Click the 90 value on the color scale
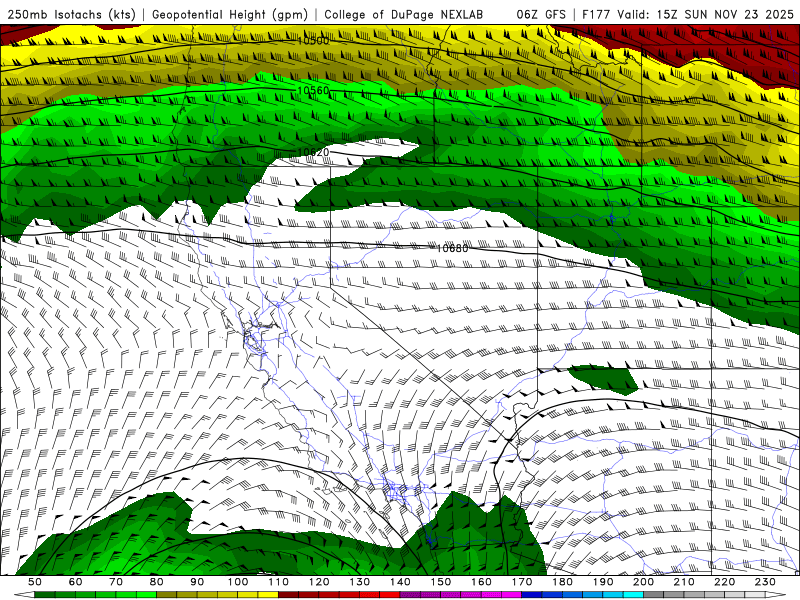800x600 pixels. (x=197, y=582)
